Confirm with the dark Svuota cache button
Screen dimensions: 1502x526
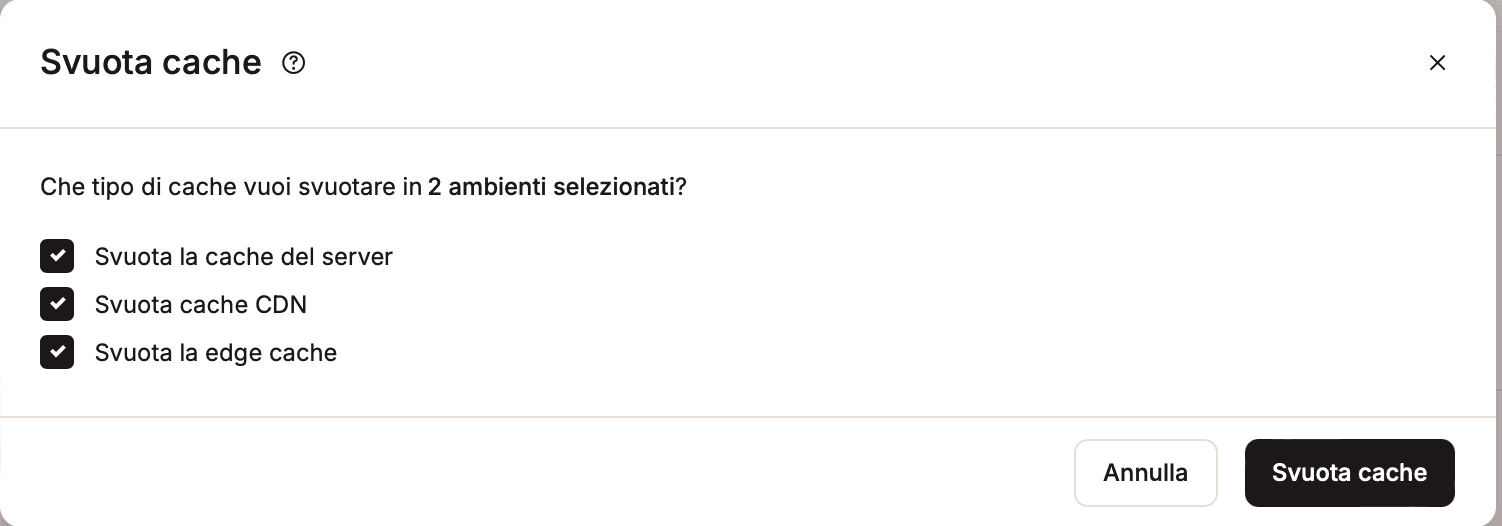(1349, 473)
